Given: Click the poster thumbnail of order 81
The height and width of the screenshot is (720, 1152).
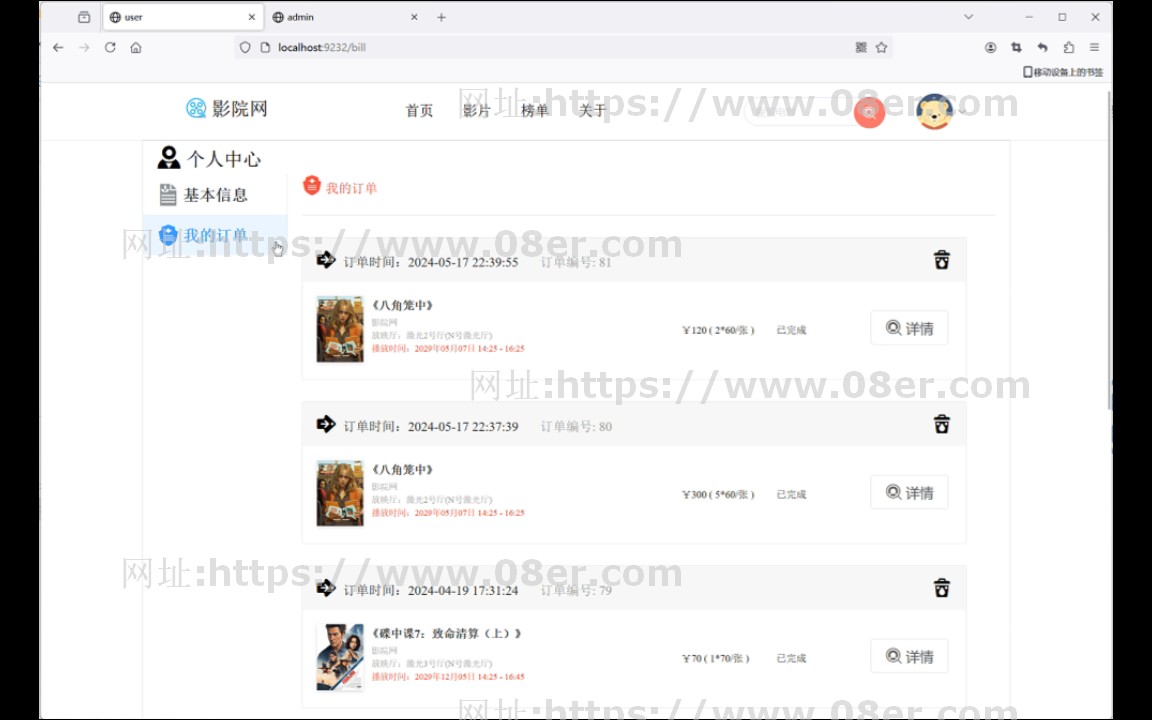Looking at the screenshot, I should [x=339, y=329].
